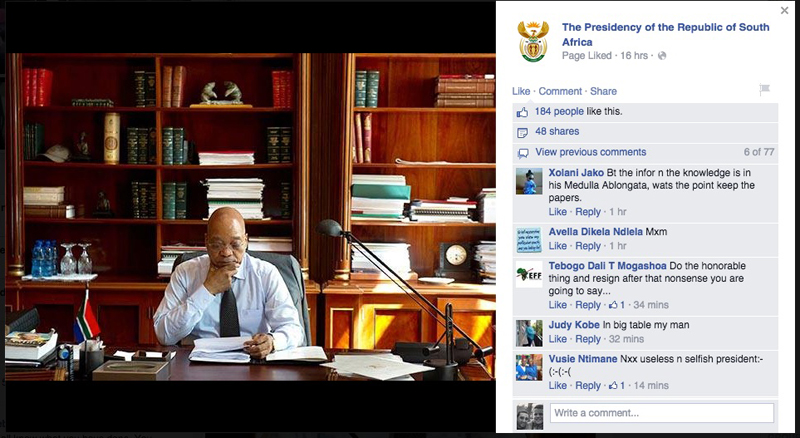Close the photo viewer with the X

pos(784,11)
